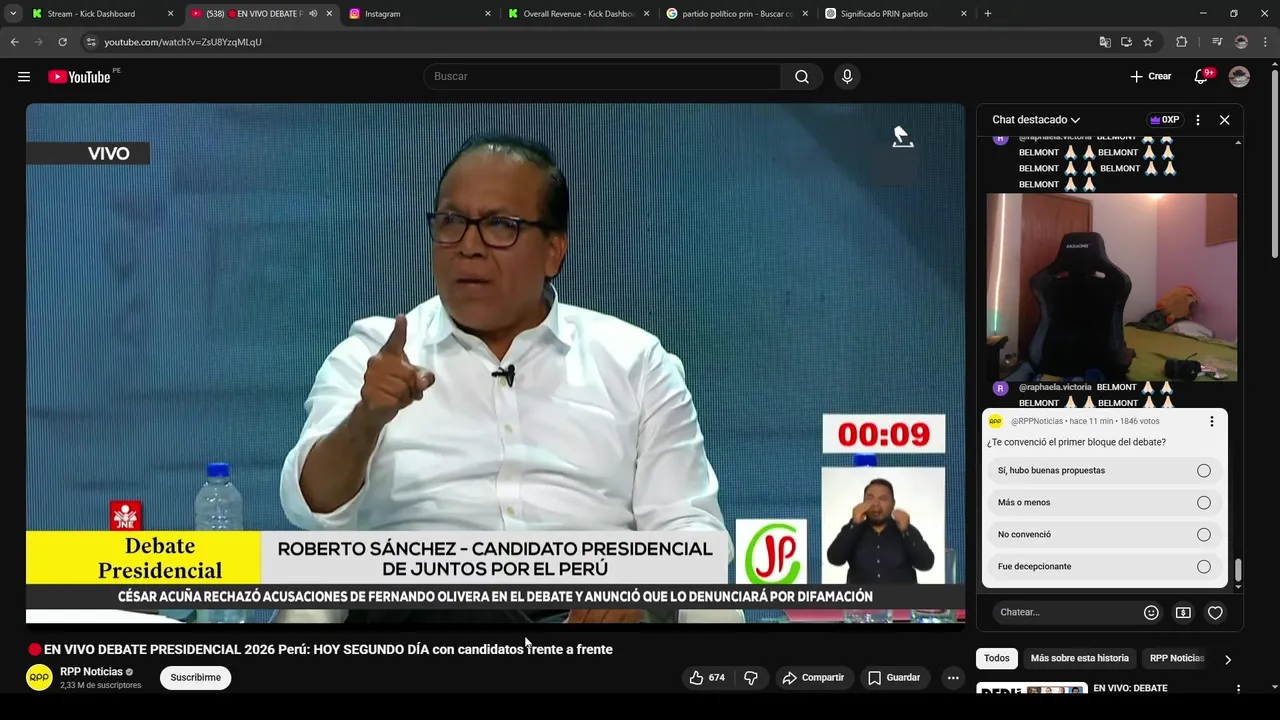Open the browser extensions puzzle icon
This screenshot has height=720, width=1280.
(1181, 42)
